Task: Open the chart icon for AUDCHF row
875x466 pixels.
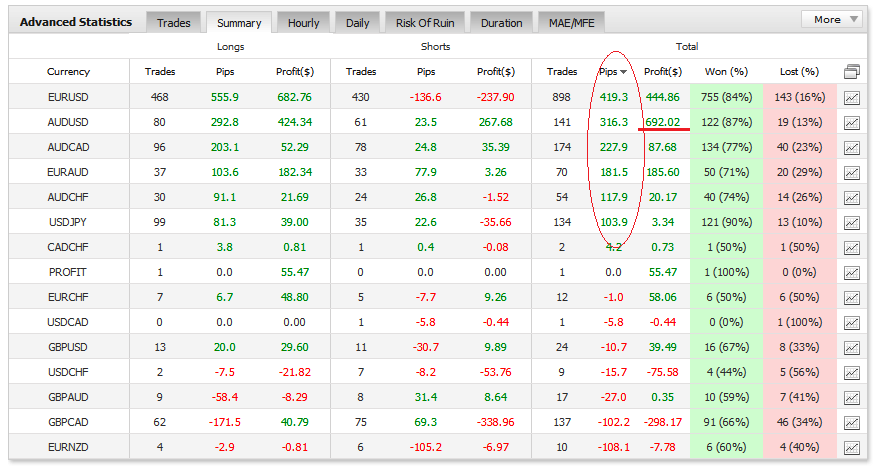Action: click(x=852, y=198)
